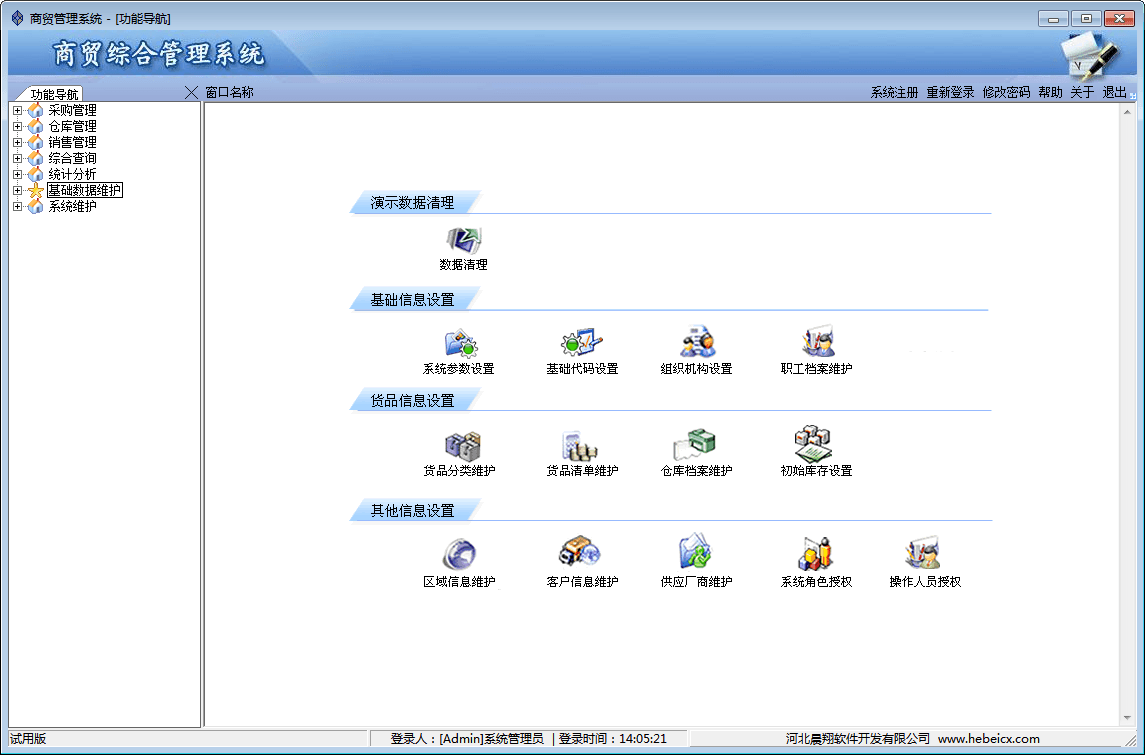1145x755 pixels.
Task: Expand the 采购管理 tree node
Action: [x=17, y=110]
